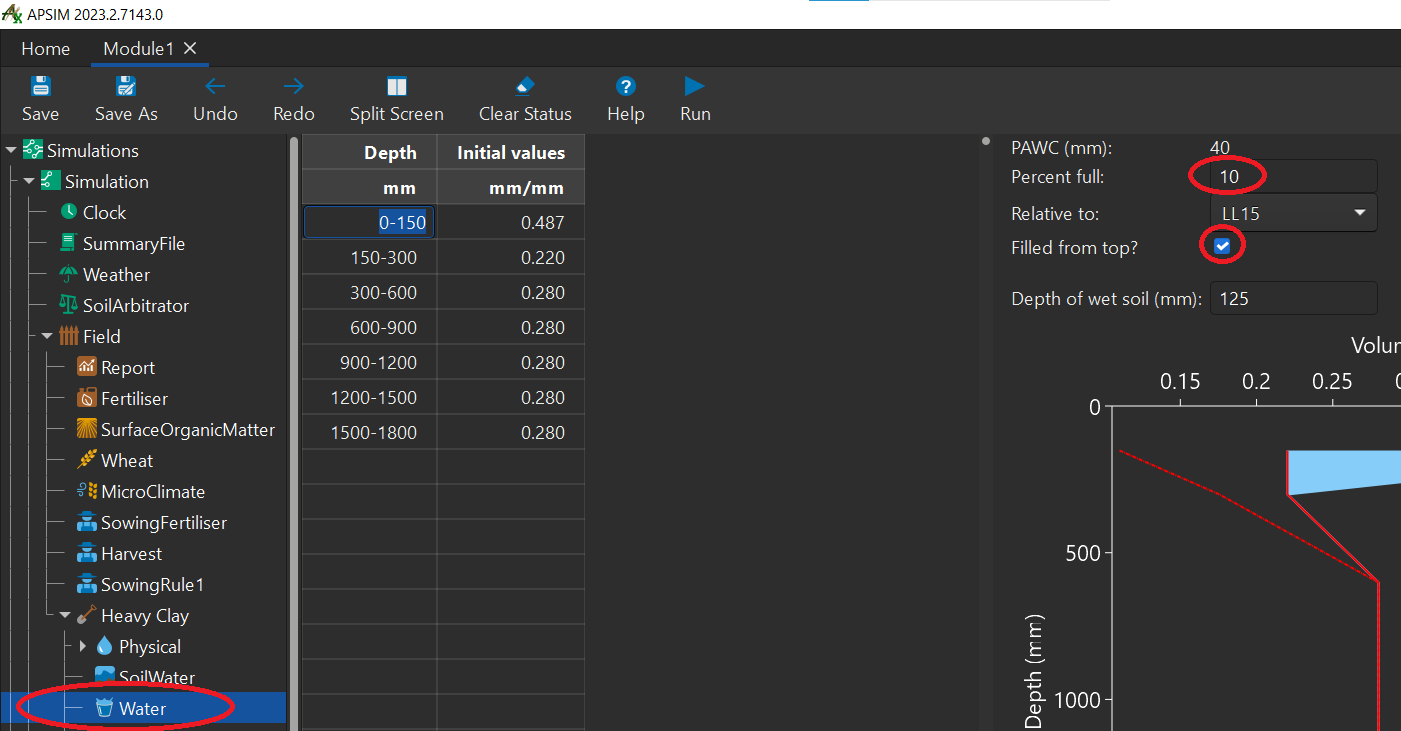Select the SummaryFile node icon
Screen dimensions: 1401x731
[68, 243]
